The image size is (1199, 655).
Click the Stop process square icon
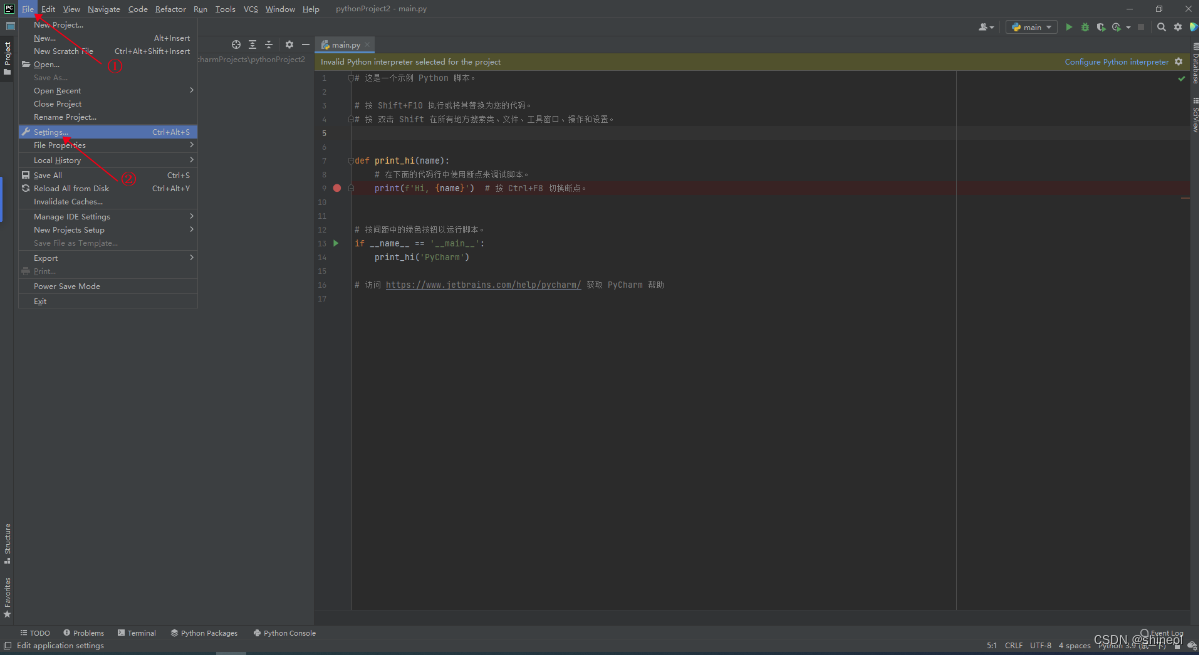coord(1141,27)
